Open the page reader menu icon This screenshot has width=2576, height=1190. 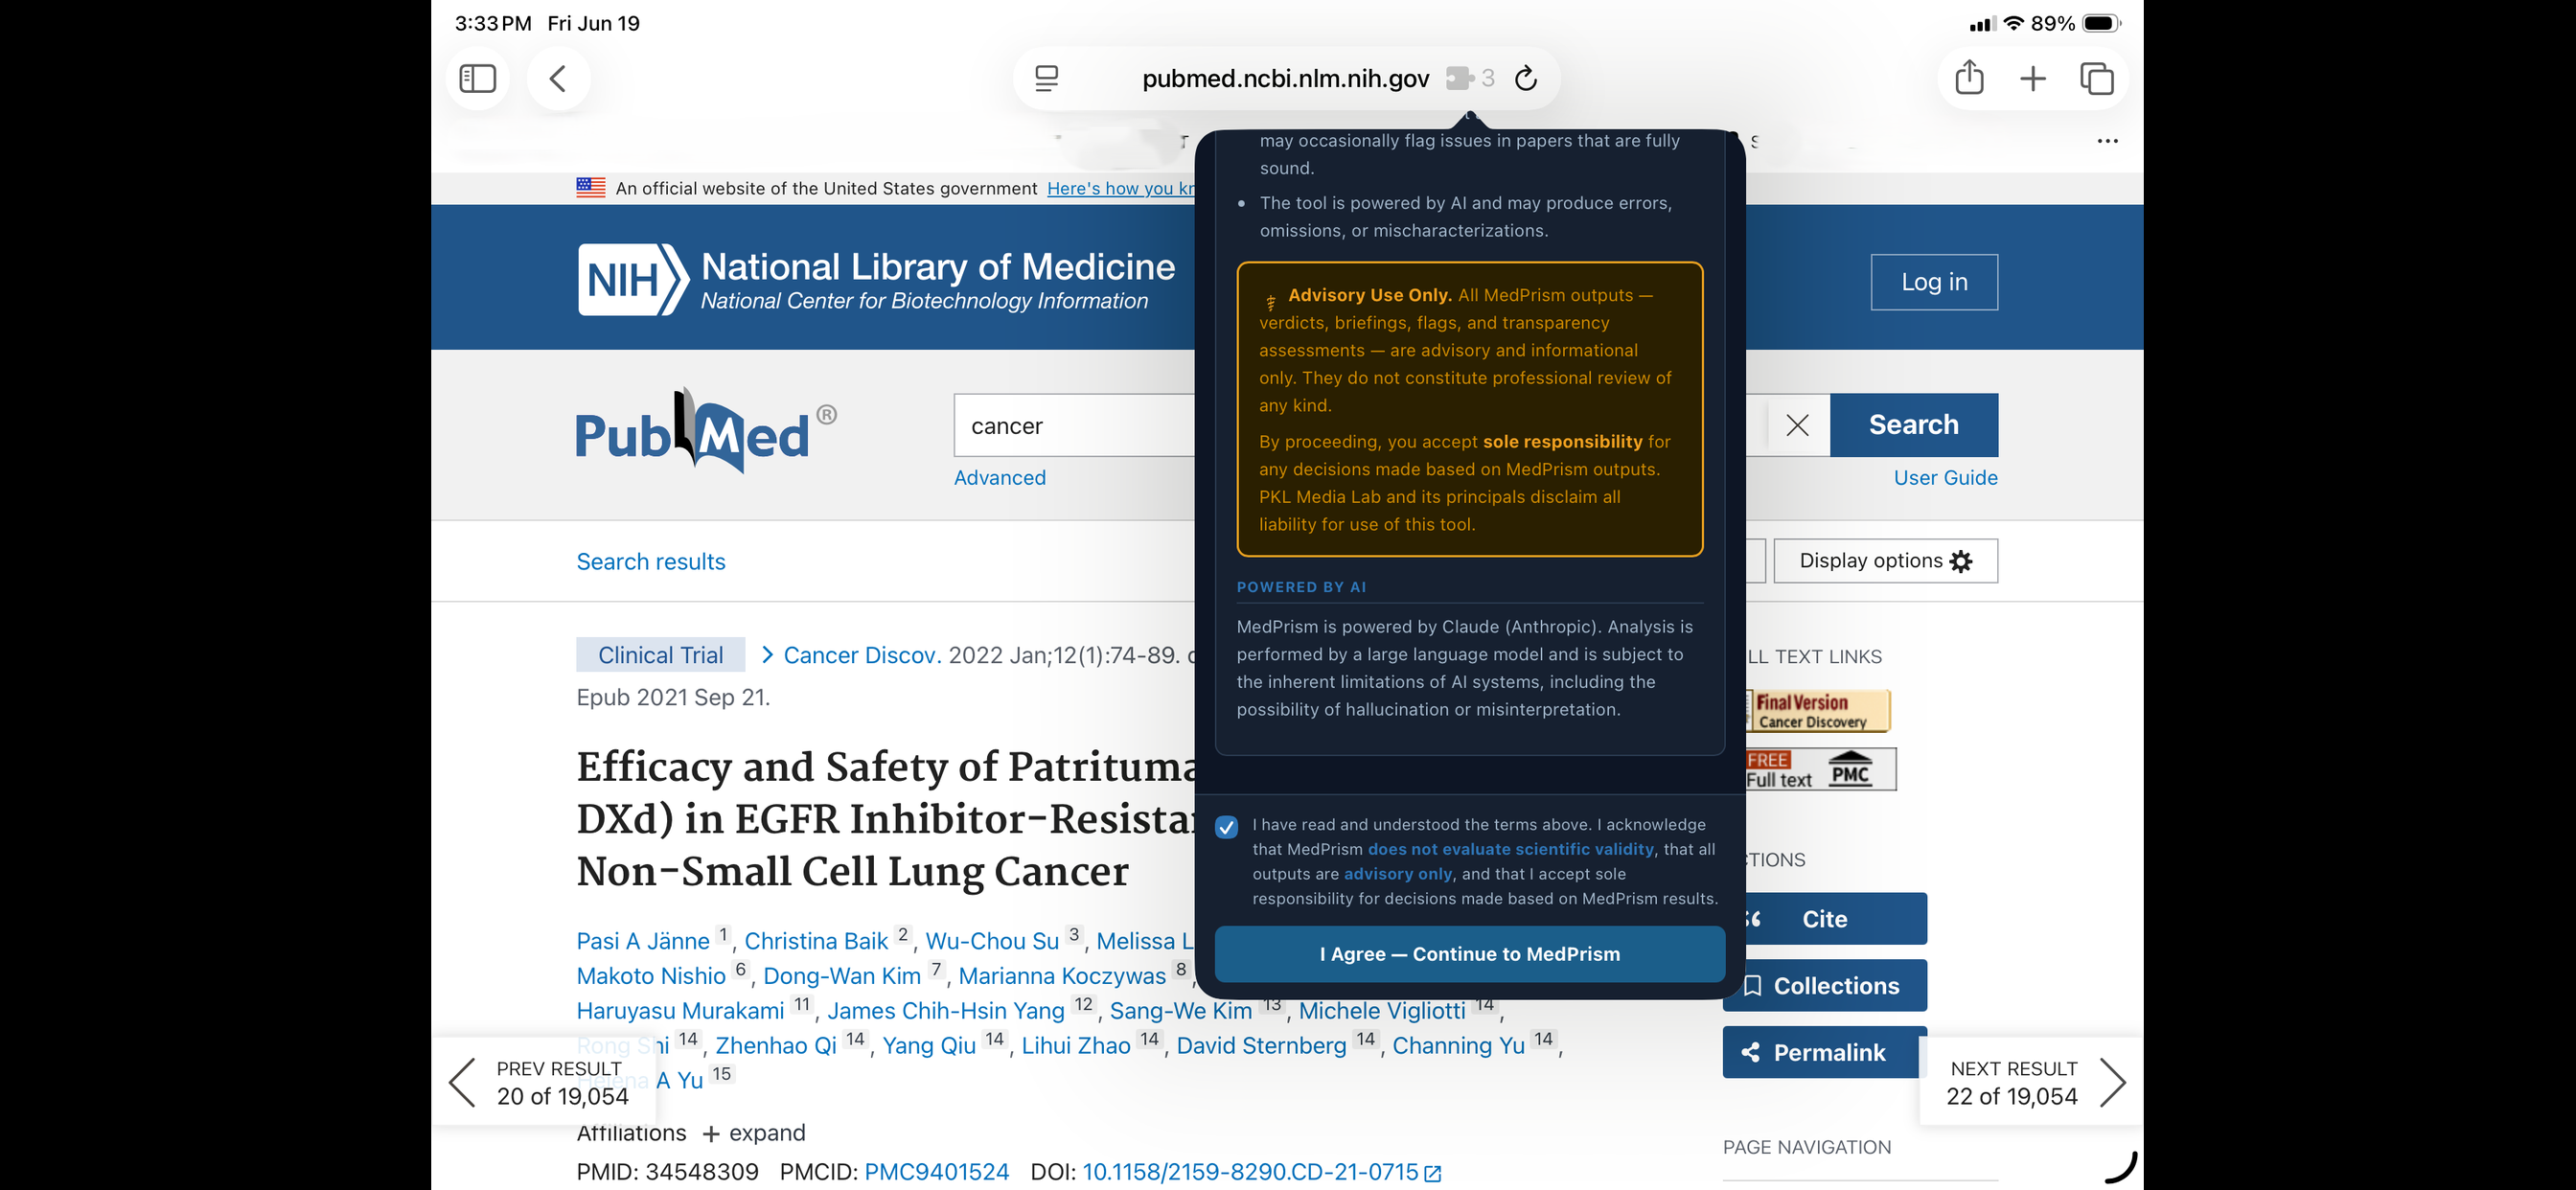click(x=1046, y=78)
